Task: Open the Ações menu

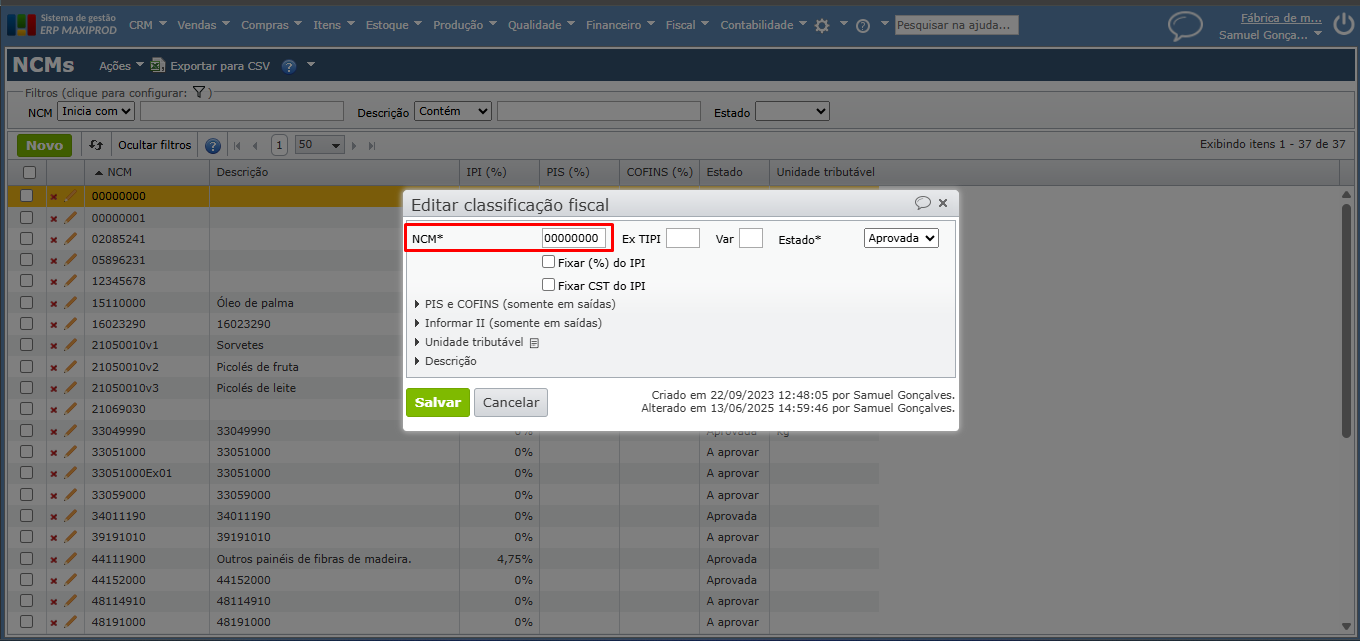Action: tap(121, 66)
